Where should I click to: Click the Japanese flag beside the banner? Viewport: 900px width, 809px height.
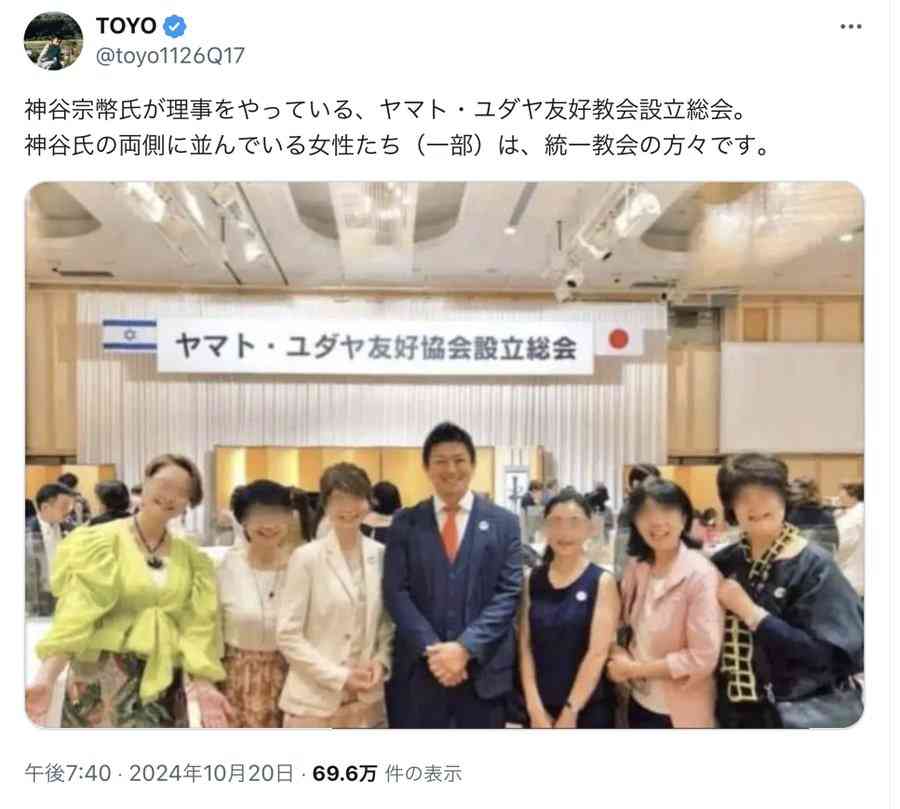coord(618,339)
